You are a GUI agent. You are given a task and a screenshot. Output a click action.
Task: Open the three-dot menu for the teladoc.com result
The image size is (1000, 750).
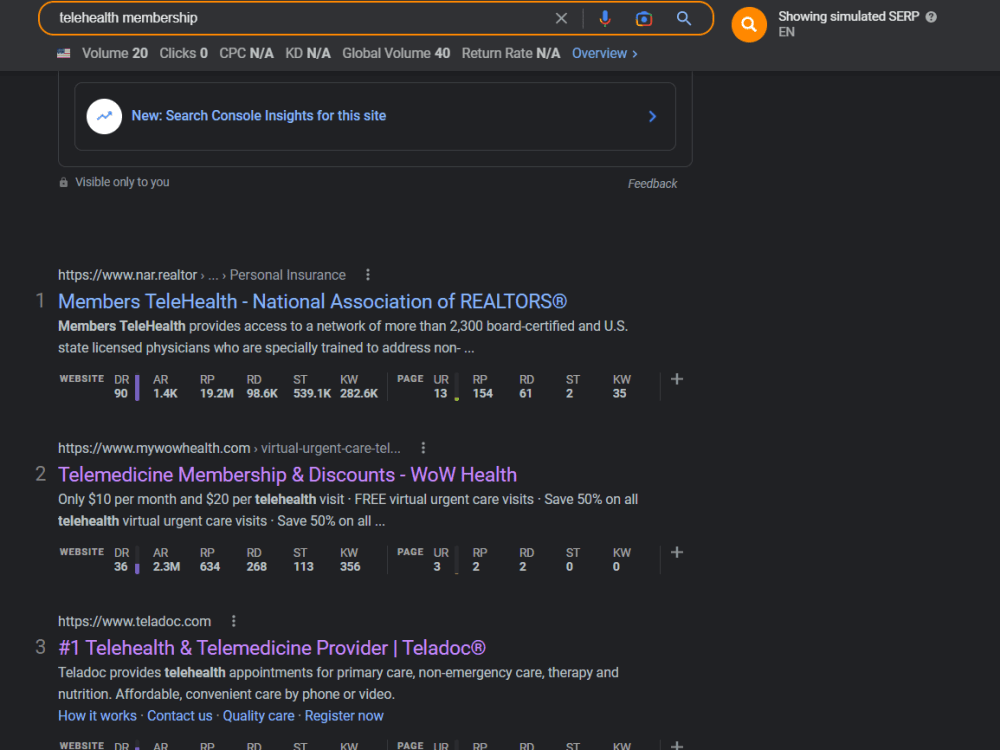tap(233, 621)
